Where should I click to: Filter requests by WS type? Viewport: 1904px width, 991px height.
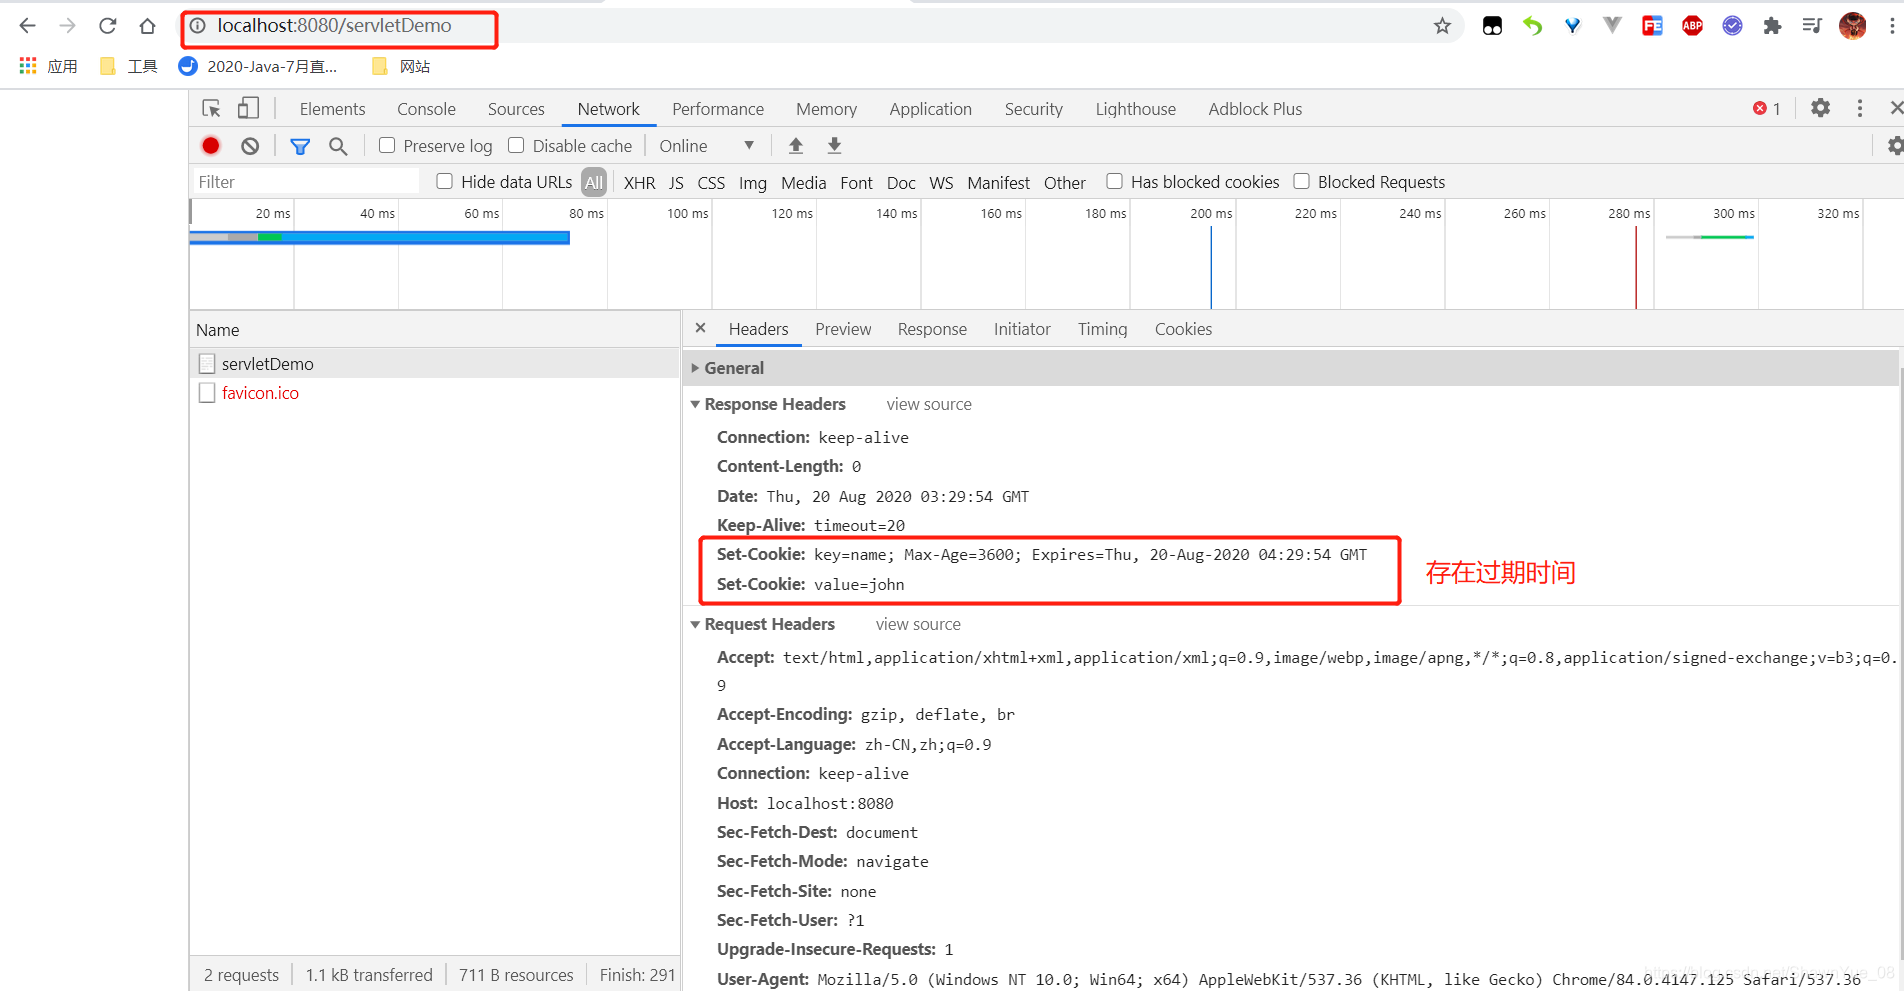(941, 182)
